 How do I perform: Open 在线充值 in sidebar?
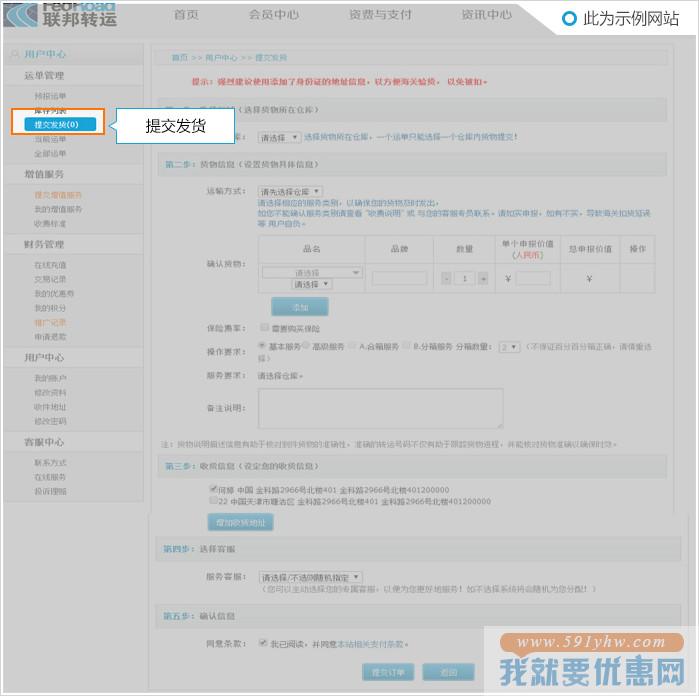50,265
